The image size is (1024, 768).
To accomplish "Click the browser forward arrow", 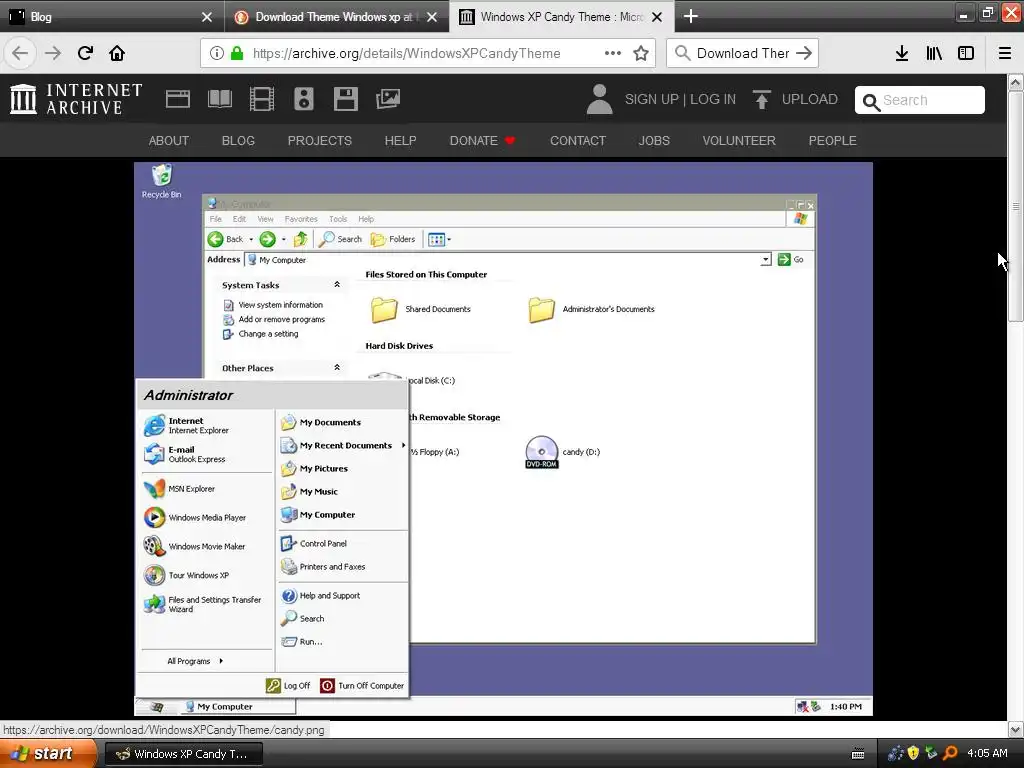I will click(x=53, y=53).
